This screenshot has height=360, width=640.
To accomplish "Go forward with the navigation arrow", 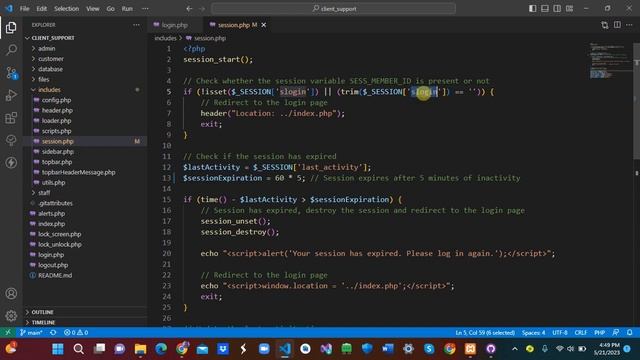I will coord(202,9).
